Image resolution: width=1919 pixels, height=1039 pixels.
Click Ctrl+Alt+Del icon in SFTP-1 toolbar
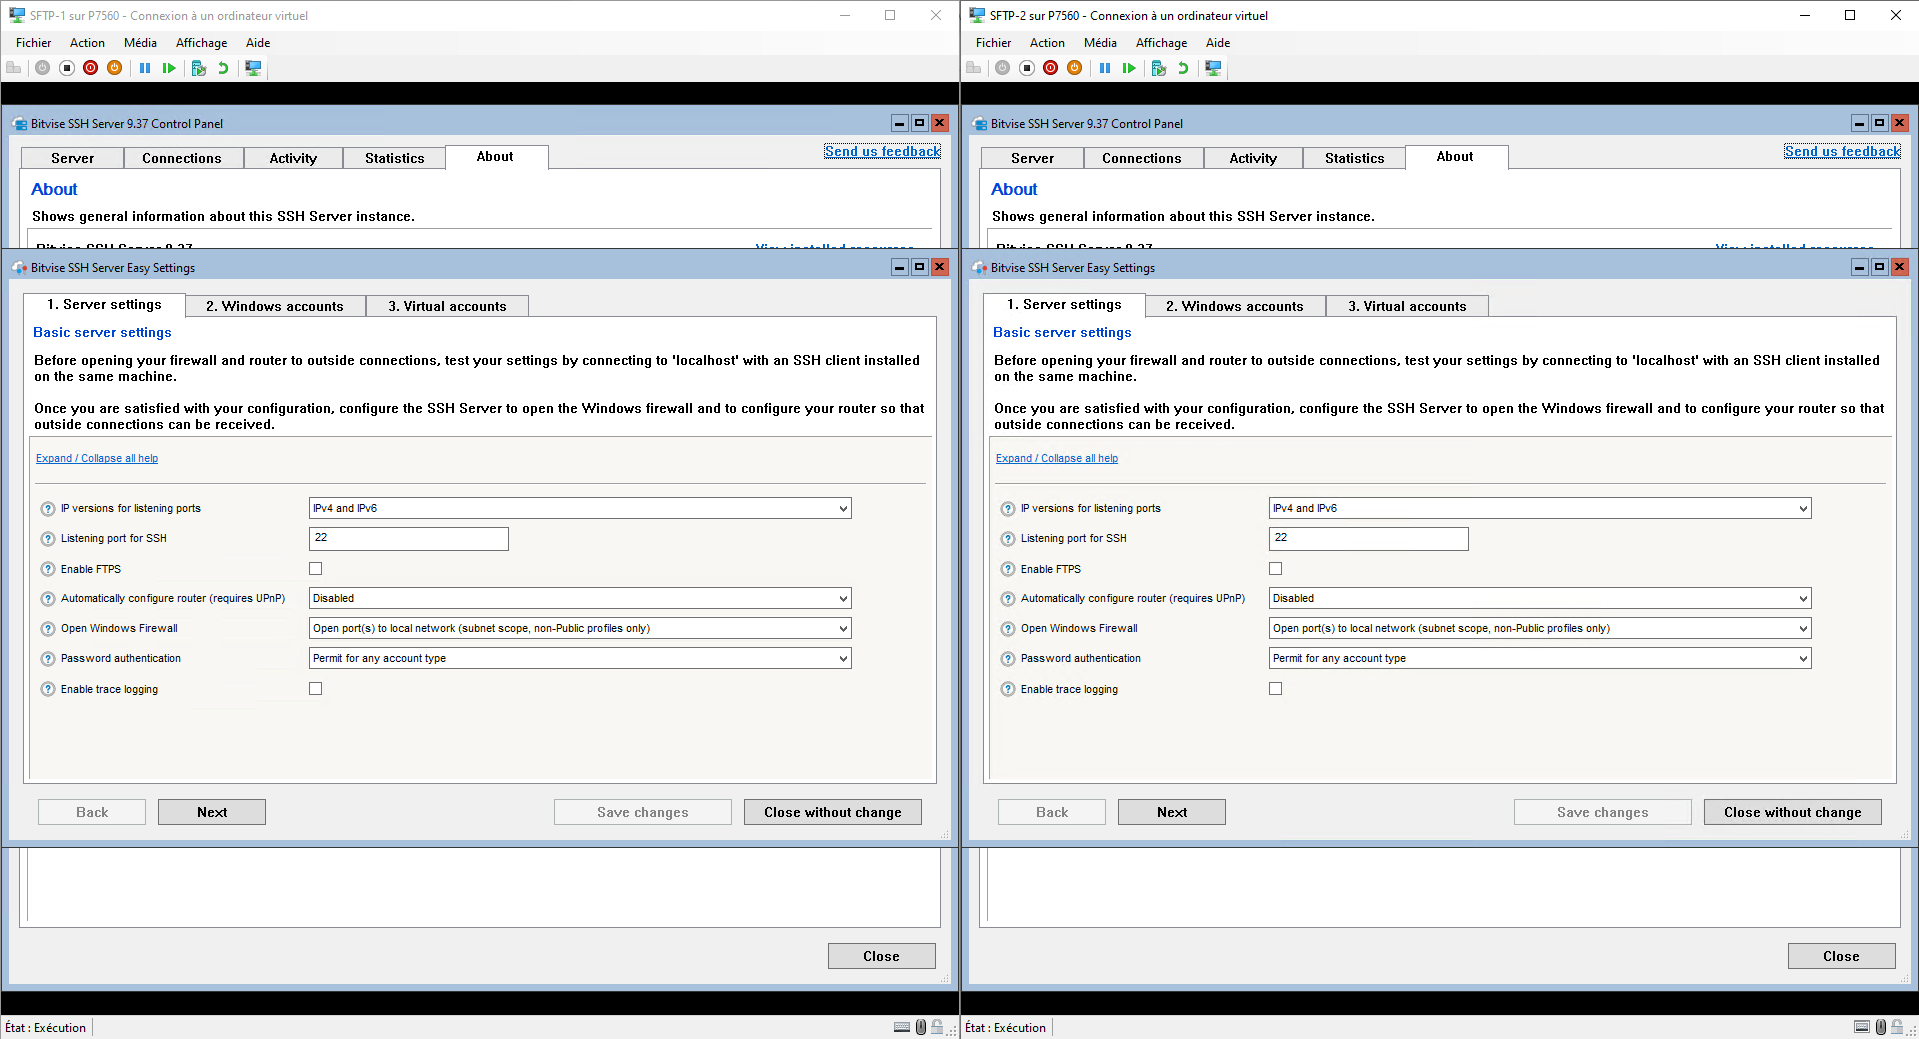[14, 68]
